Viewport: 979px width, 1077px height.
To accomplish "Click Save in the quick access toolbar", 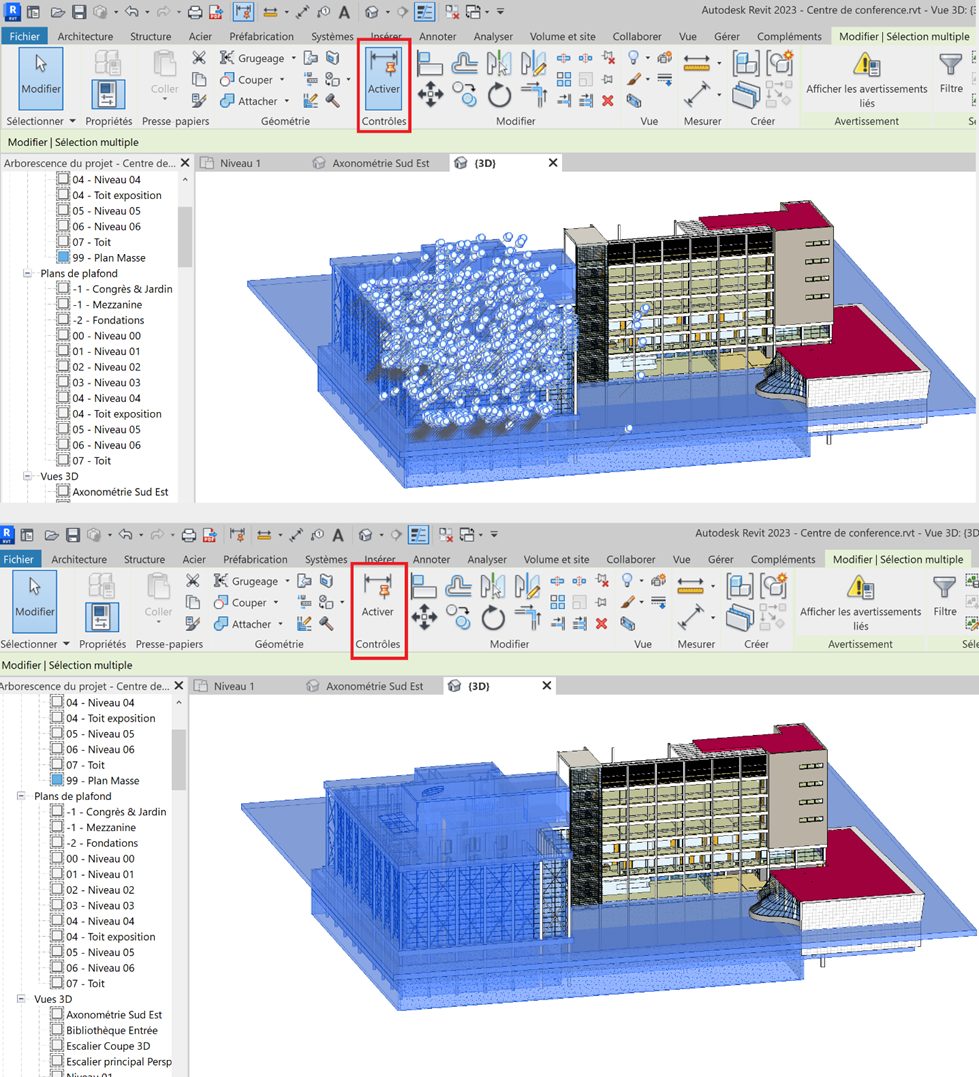I will pos(77,11).
